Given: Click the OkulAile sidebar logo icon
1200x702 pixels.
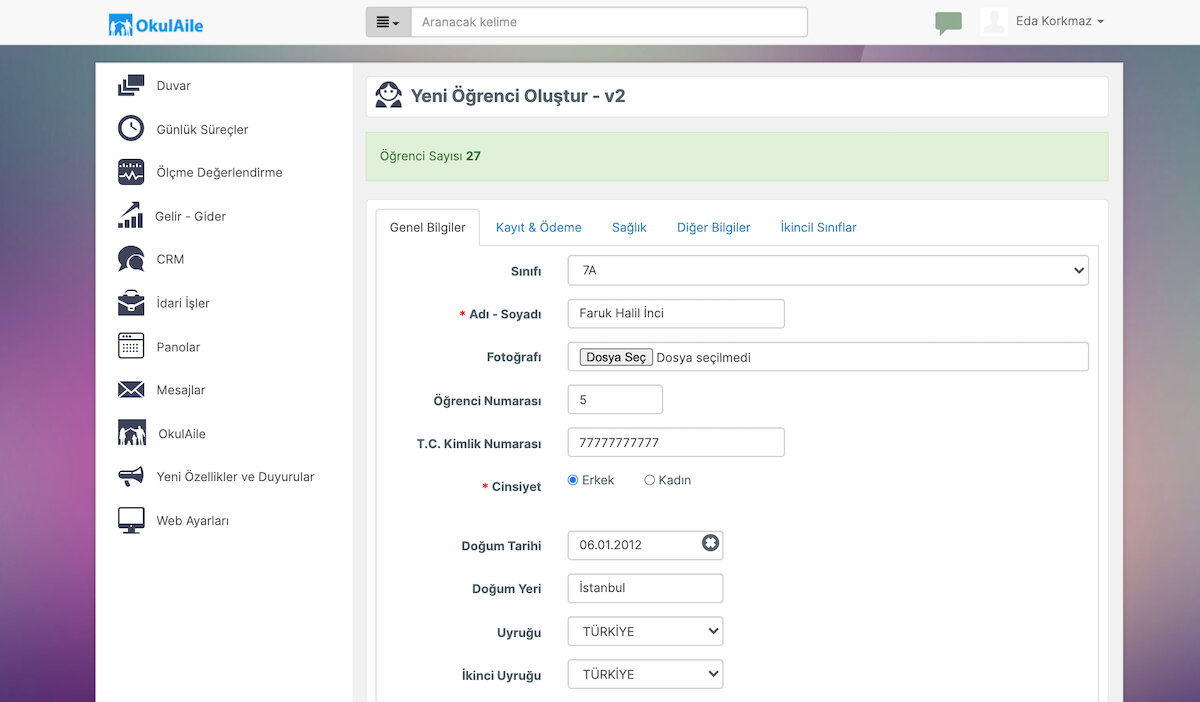Looking at the screenshot, I should [132, 433].
